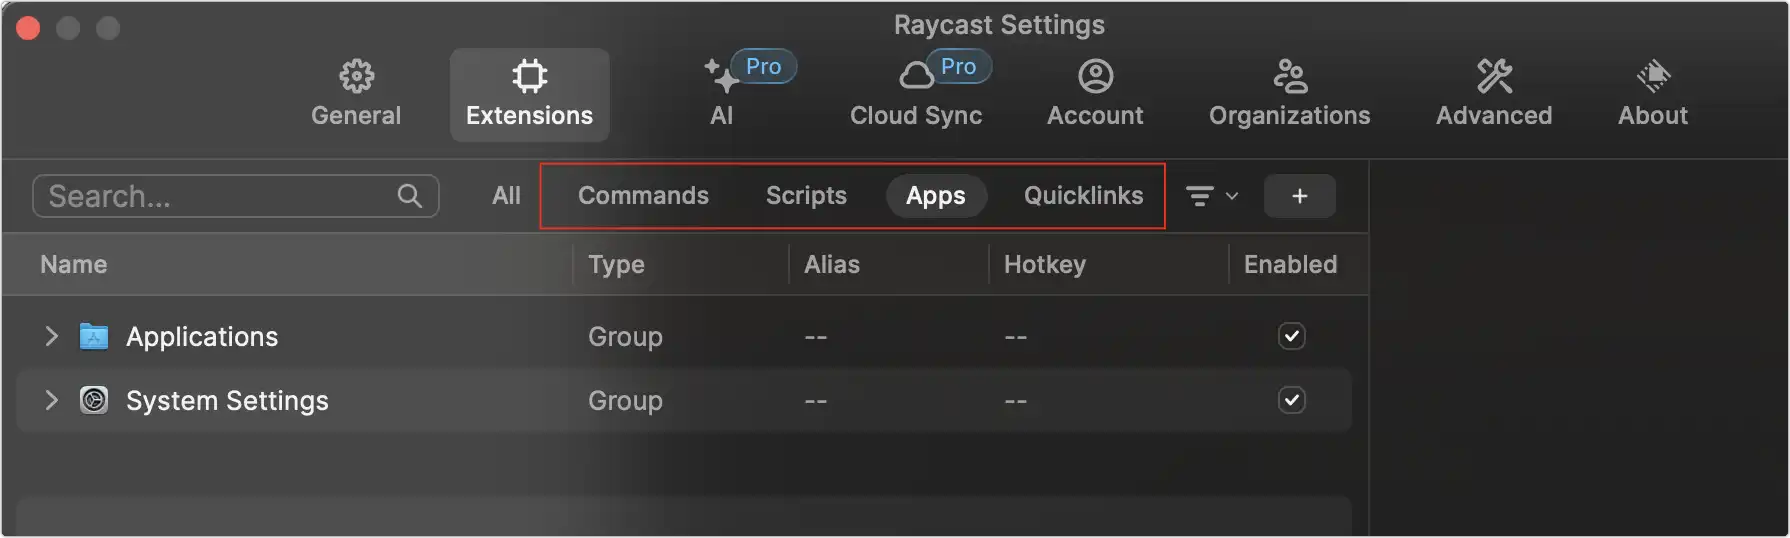This screenshot has width=1790, height=538.
Task: Open the About Raycast icon
Action: click(1653, 76)
